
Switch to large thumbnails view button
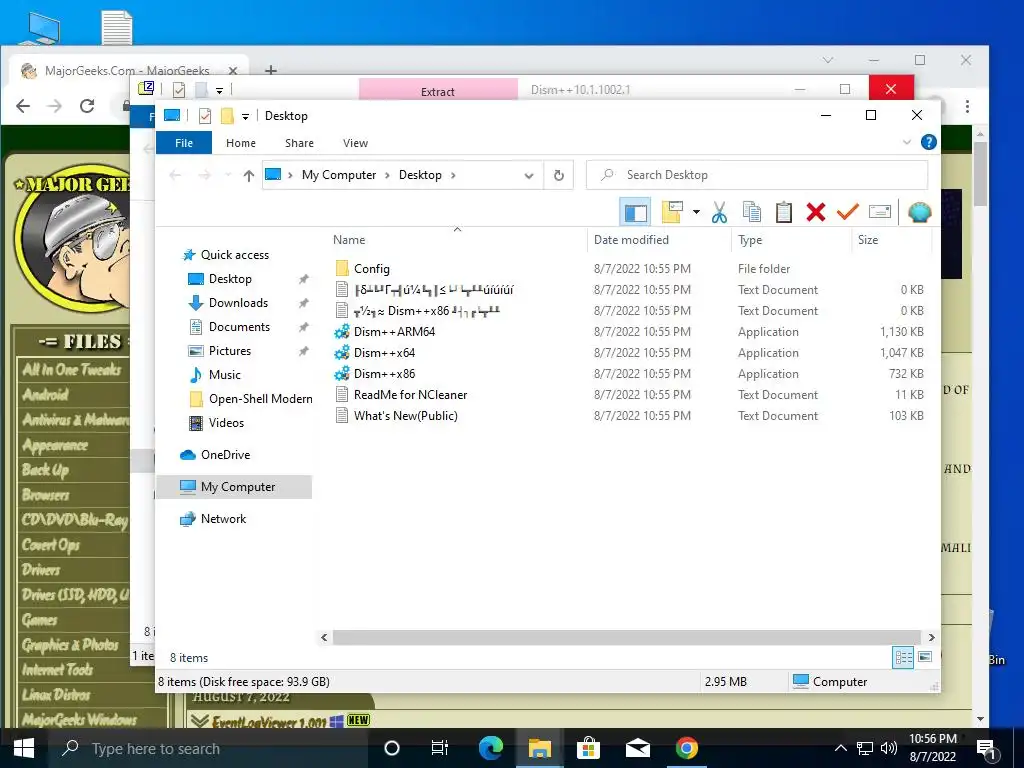click(x=925, y=658)
